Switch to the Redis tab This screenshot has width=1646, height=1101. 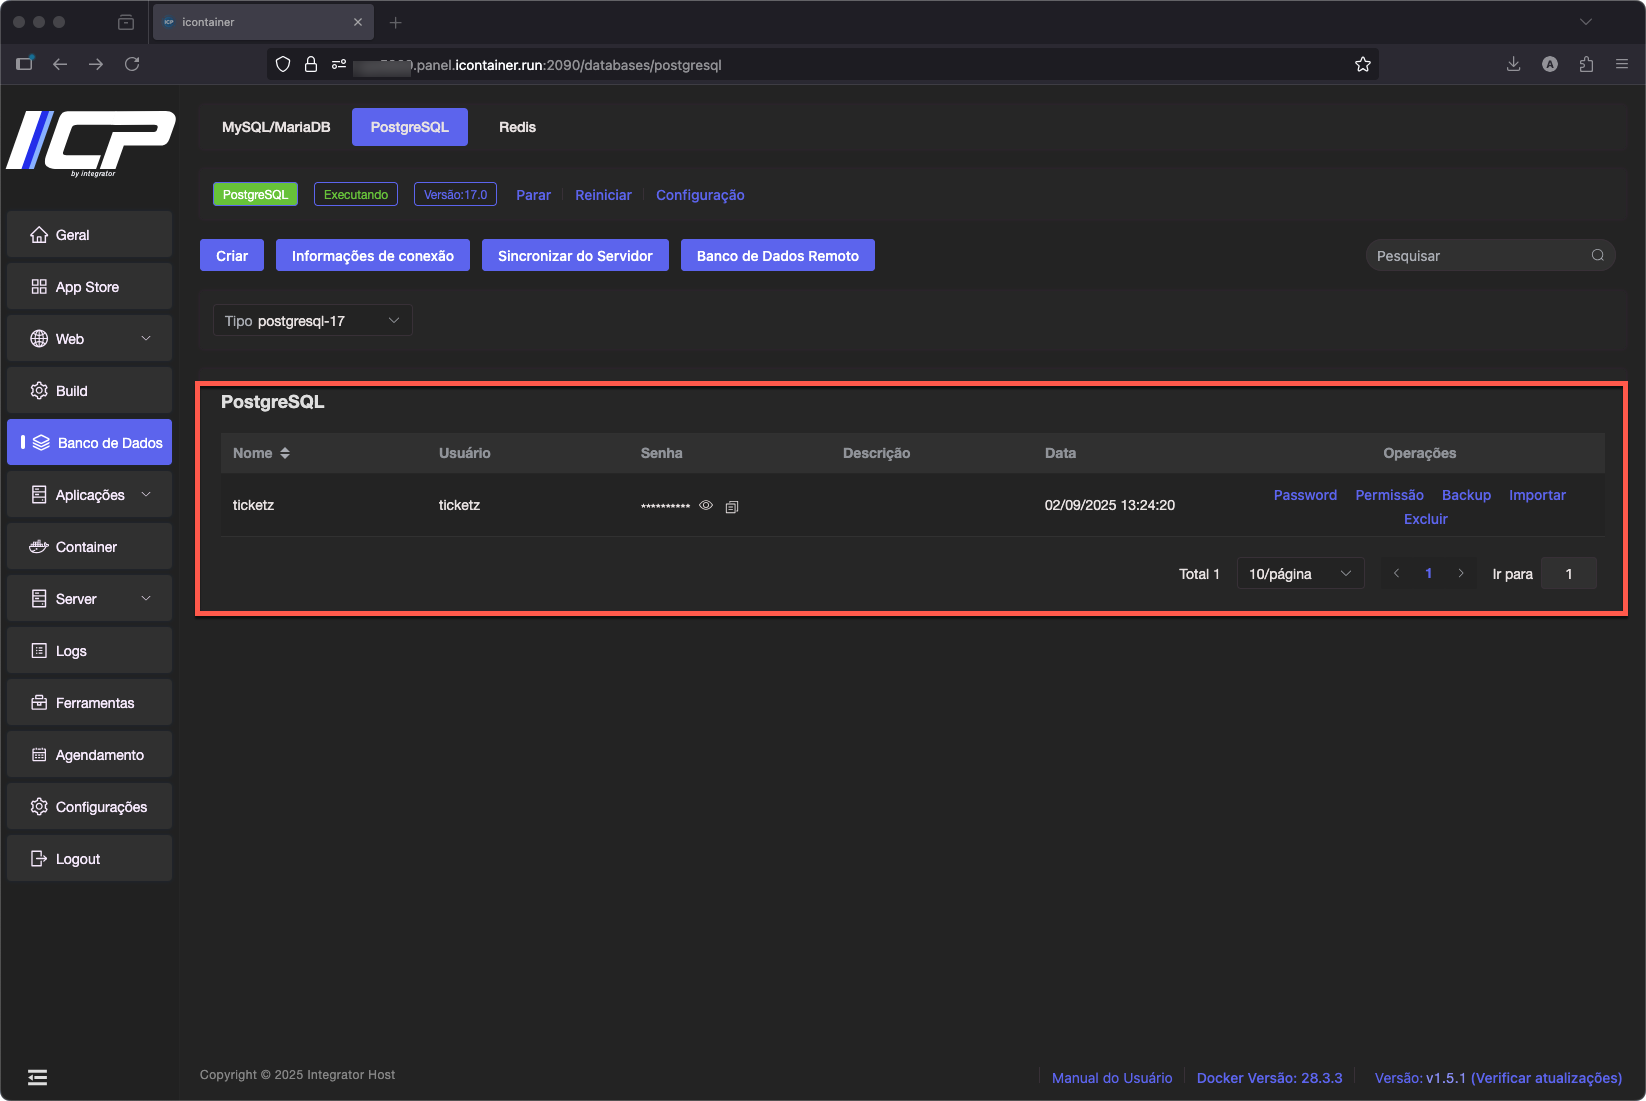coord(517,127)
